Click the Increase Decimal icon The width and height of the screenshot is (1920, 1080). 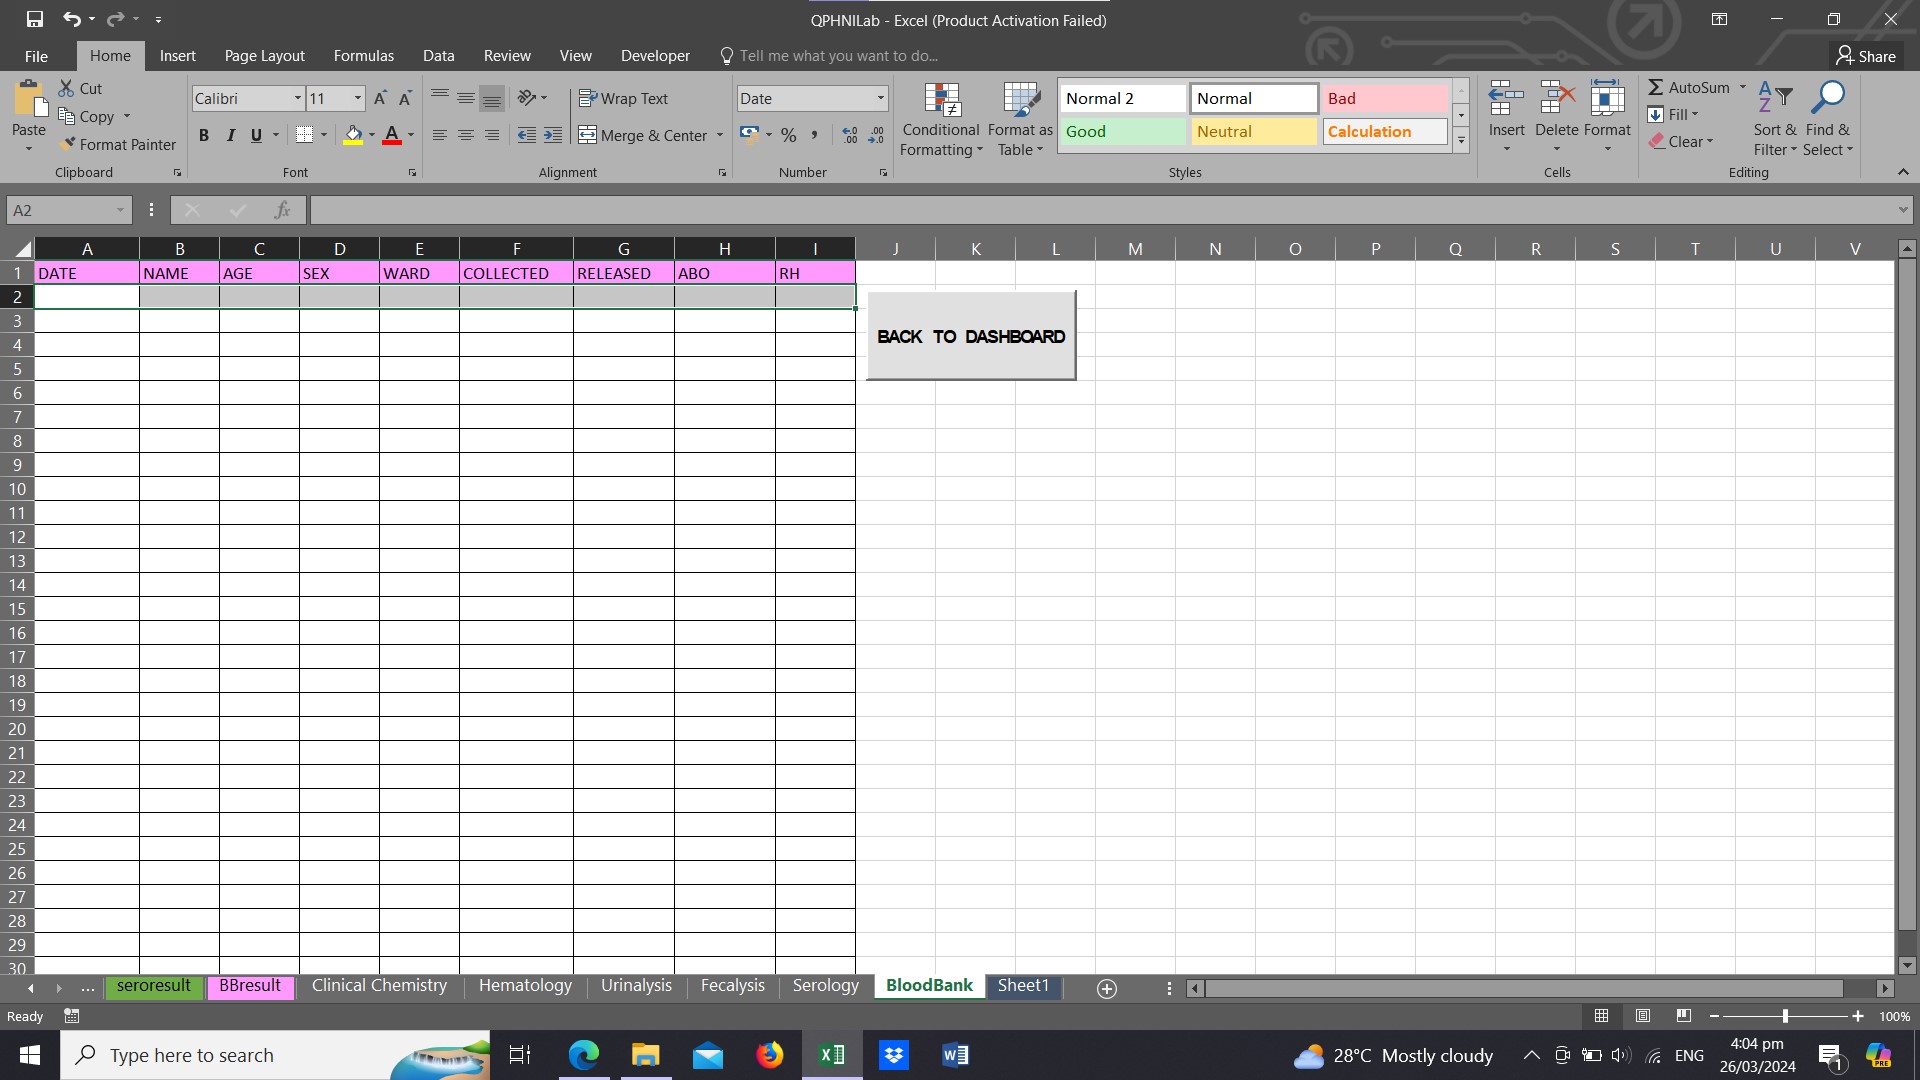point(850,135)
